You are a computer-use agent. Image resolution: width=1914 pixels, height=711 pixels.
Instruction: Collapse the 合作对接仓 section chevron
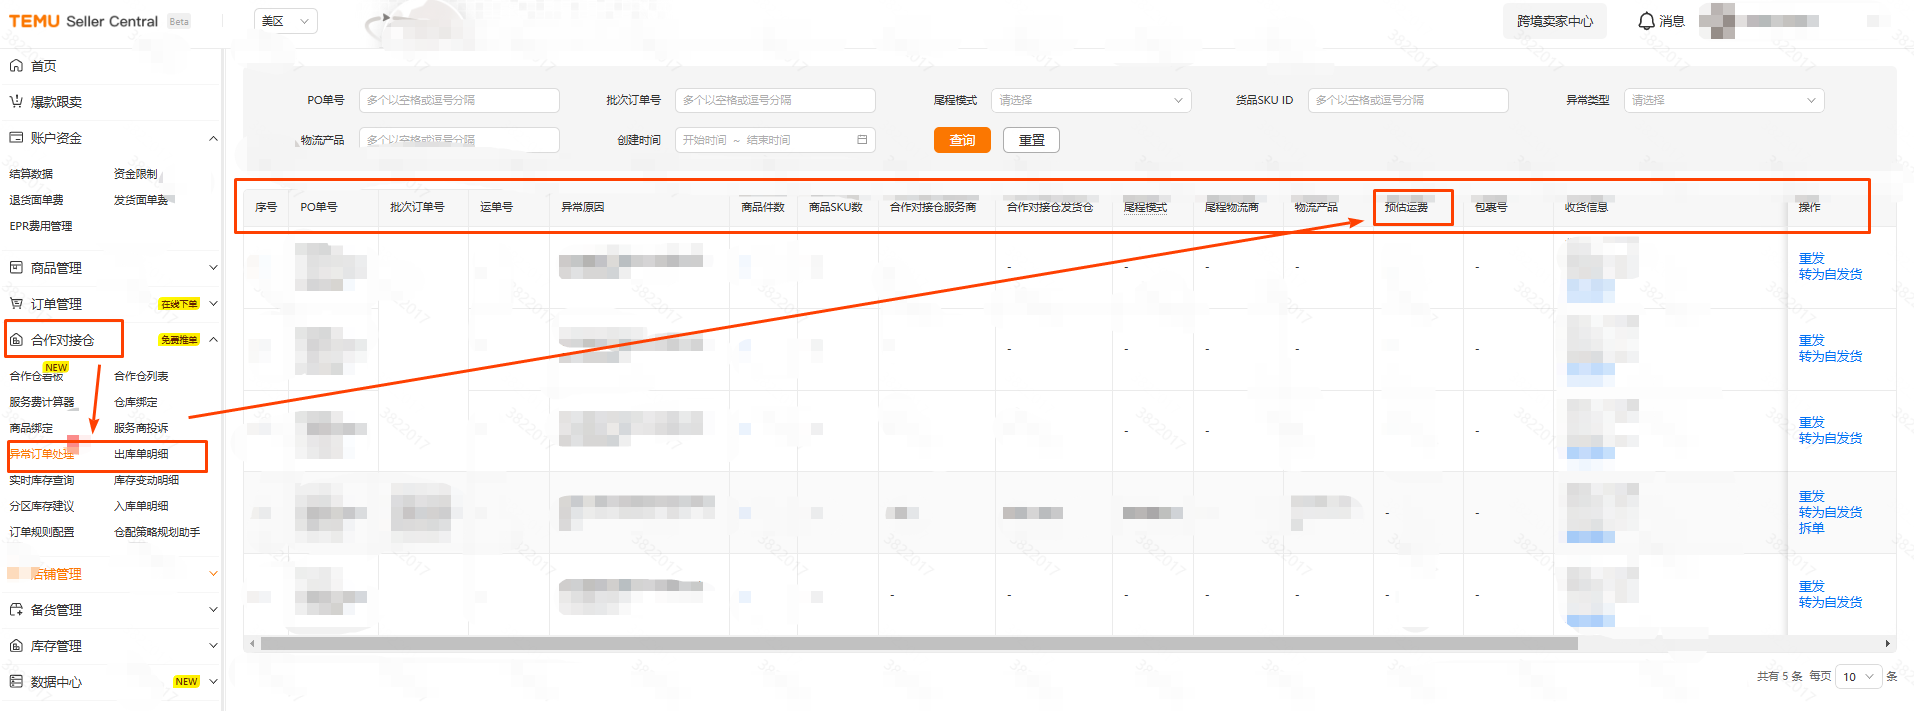(213, 340)
